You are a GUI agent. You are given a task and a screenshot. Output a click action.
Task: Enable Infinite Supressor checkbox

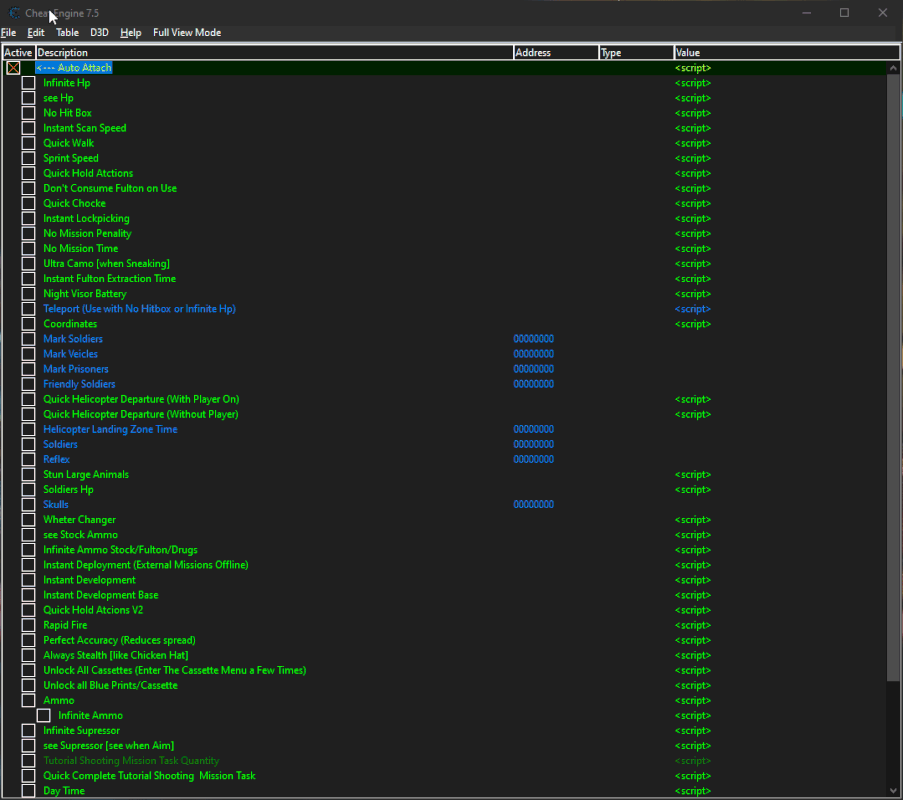coord(28,730)
